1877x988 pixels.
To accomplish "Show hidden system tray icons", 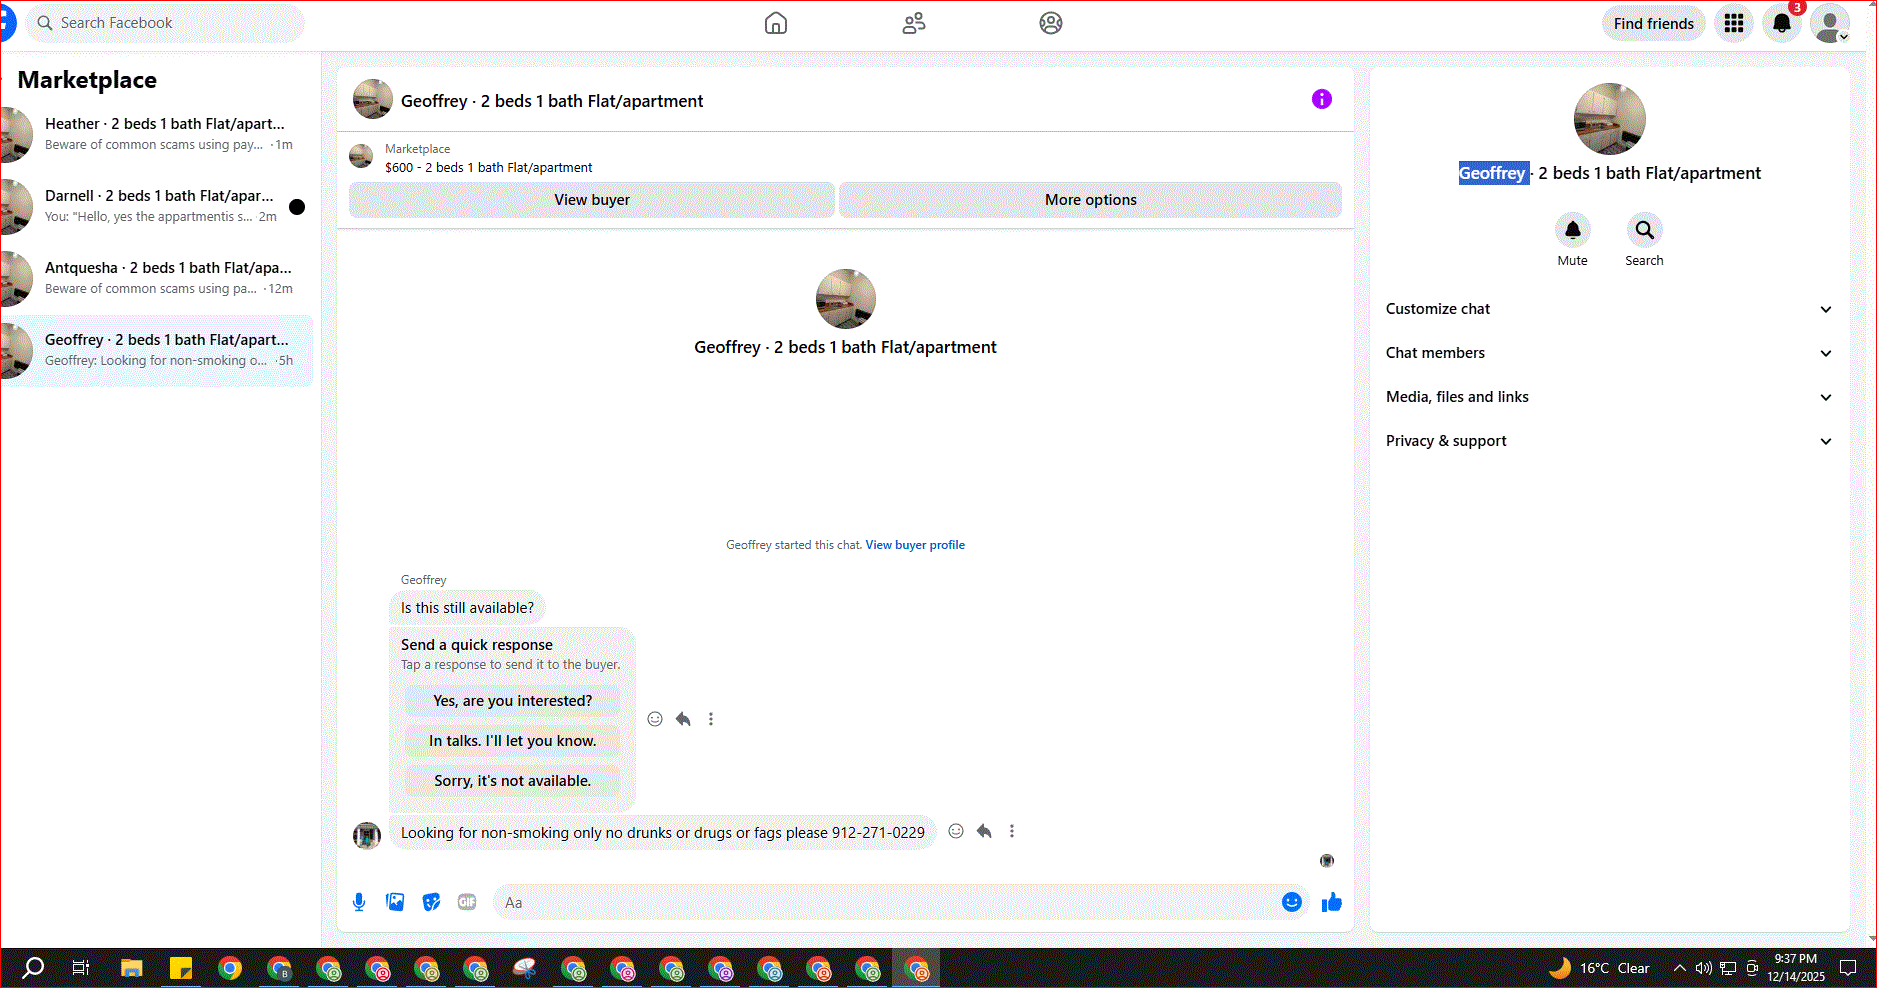I will [1680, 968].
